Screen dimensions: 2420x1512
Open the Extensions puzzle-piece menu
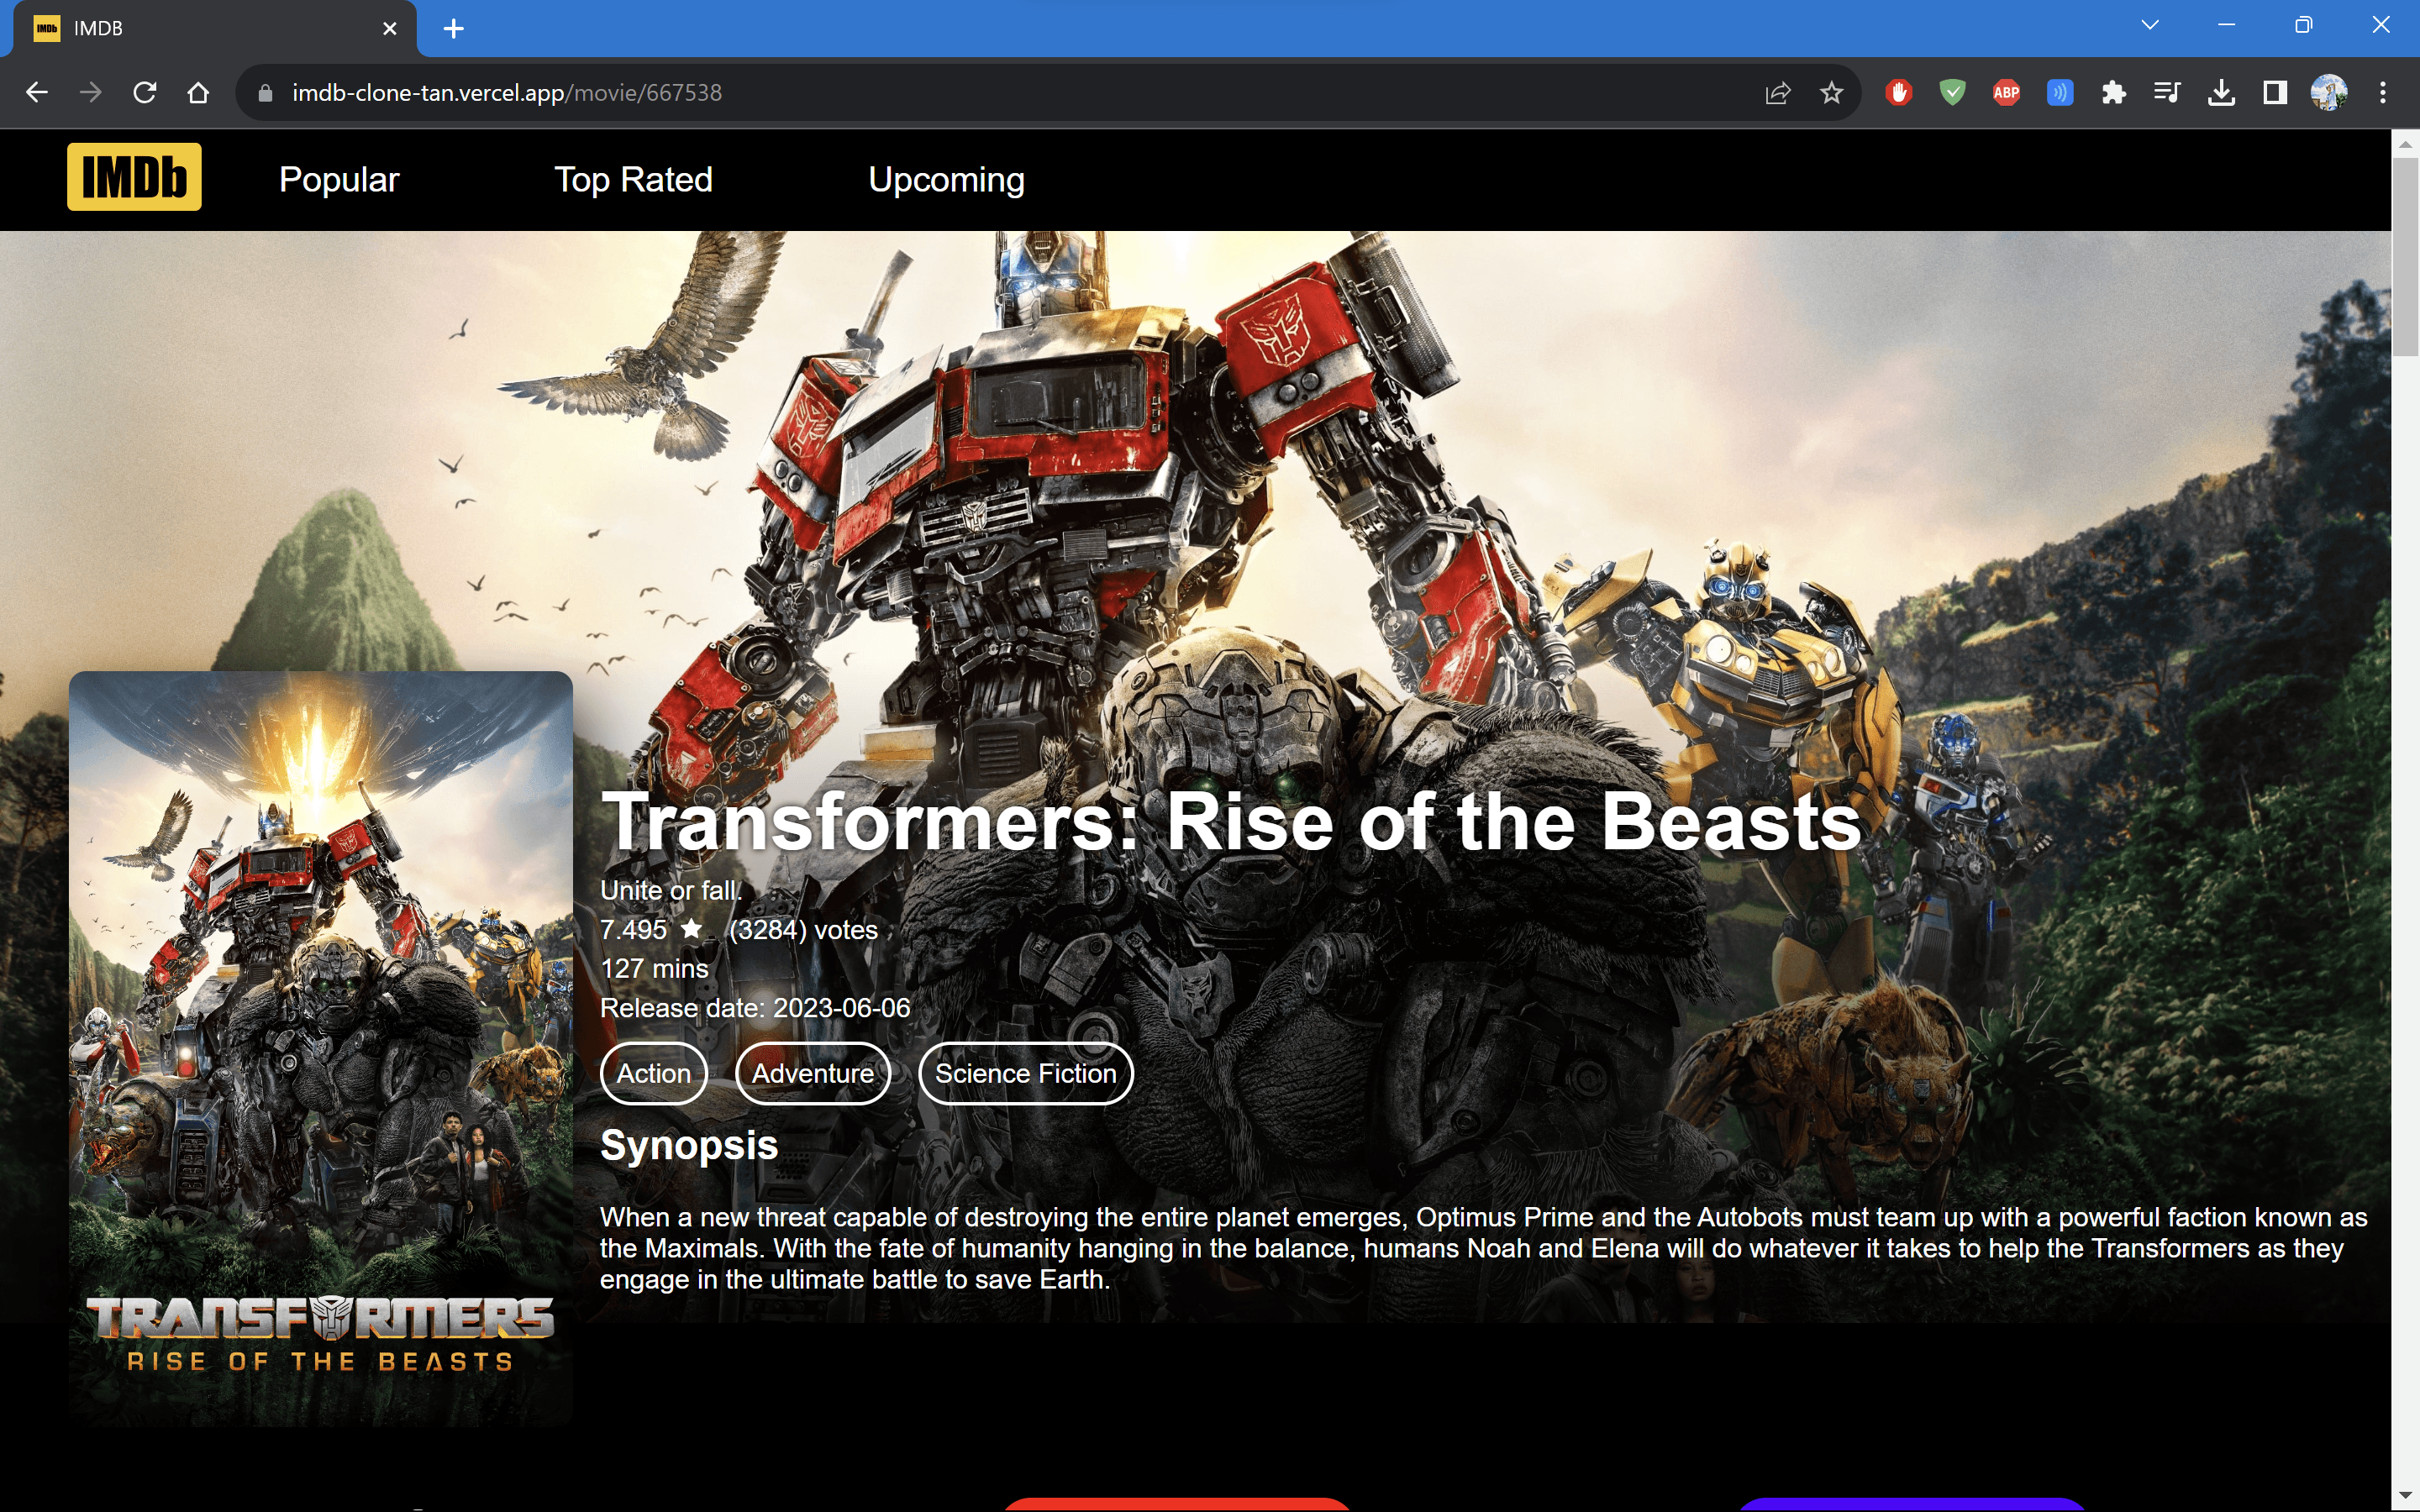click(2113, 93)
